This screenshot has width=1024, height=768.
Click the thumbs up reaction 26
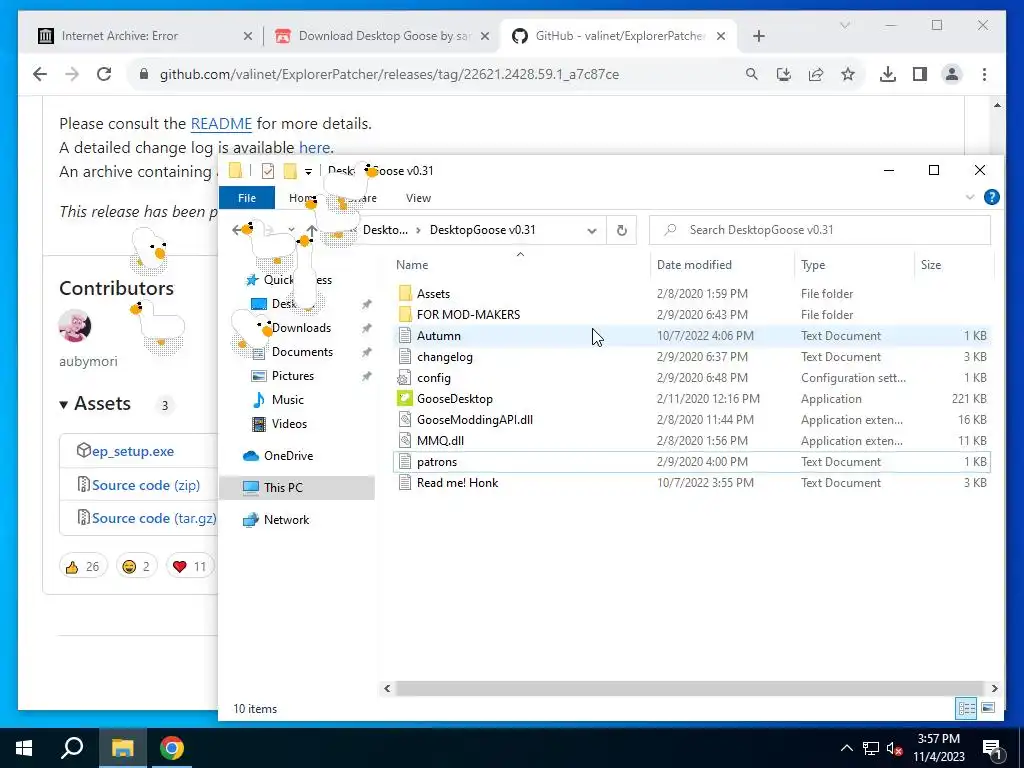(x=82, y=566)
